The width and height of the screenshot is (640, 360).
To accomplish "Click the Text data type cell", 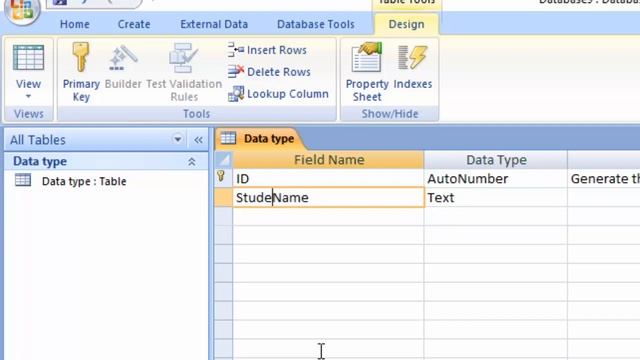I will [496, 198].
